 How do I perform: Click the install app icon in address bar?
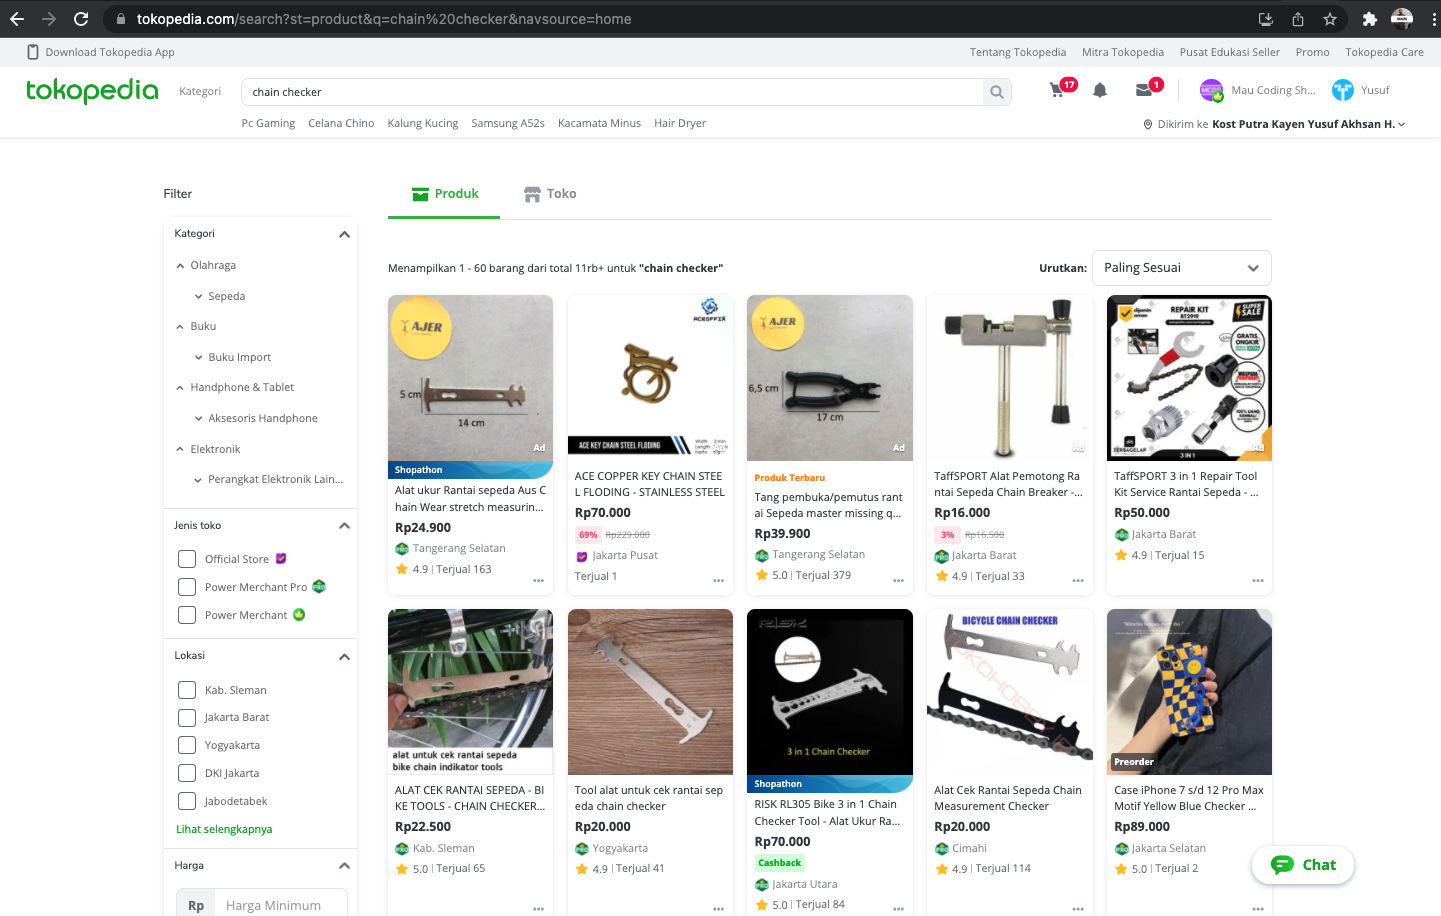click(1265, 19)
